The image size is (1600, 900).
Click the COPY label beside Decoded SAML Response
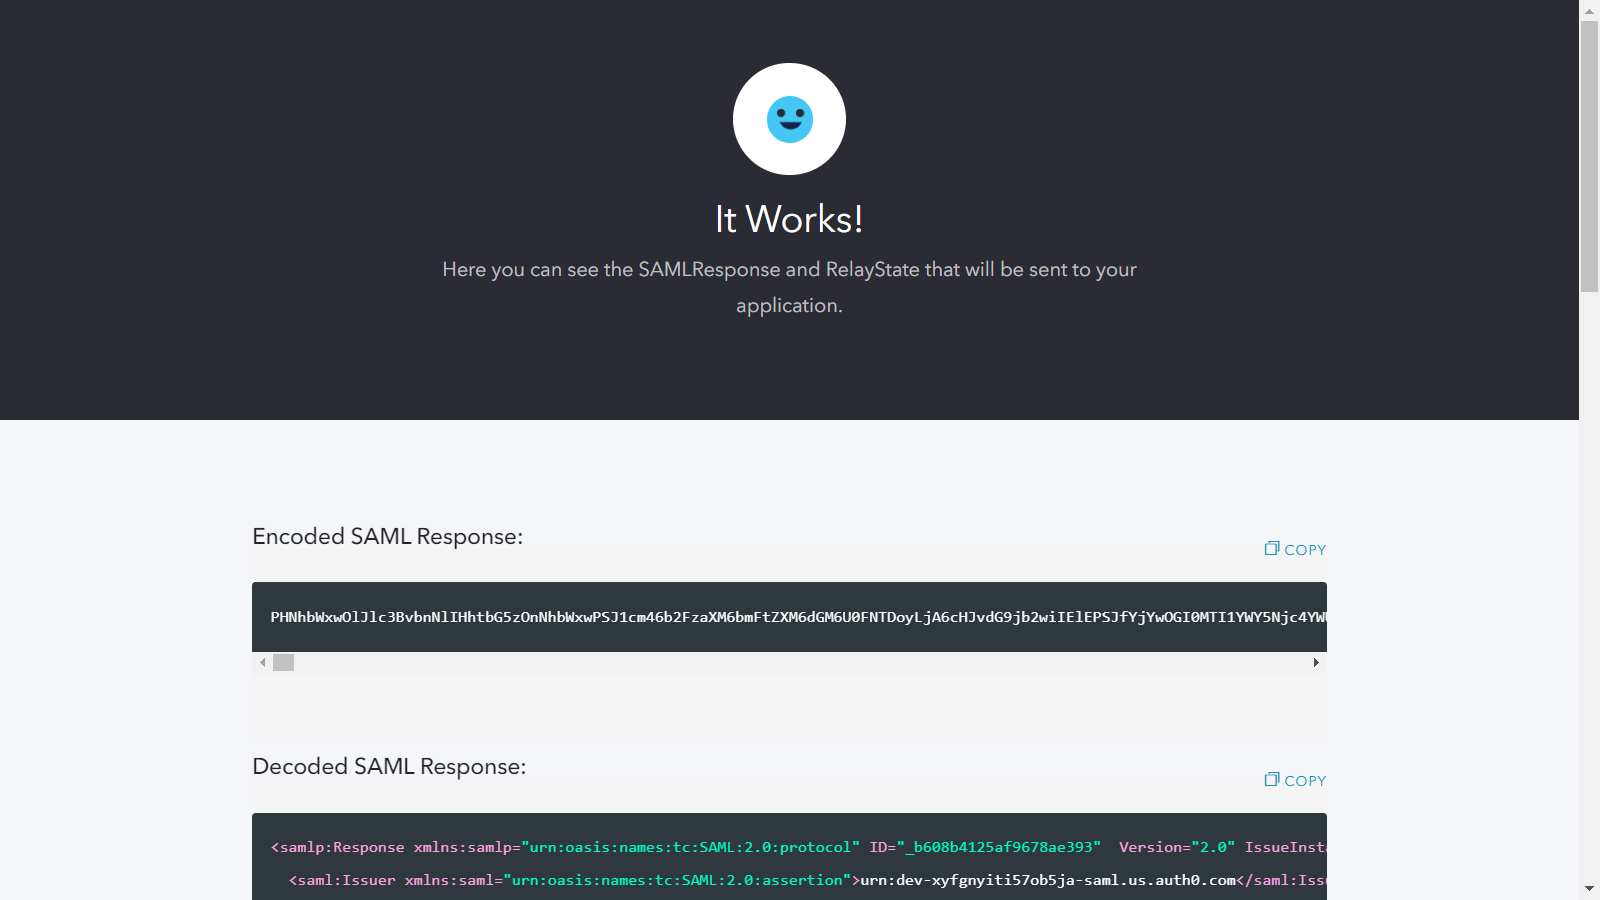point(1305,781)
